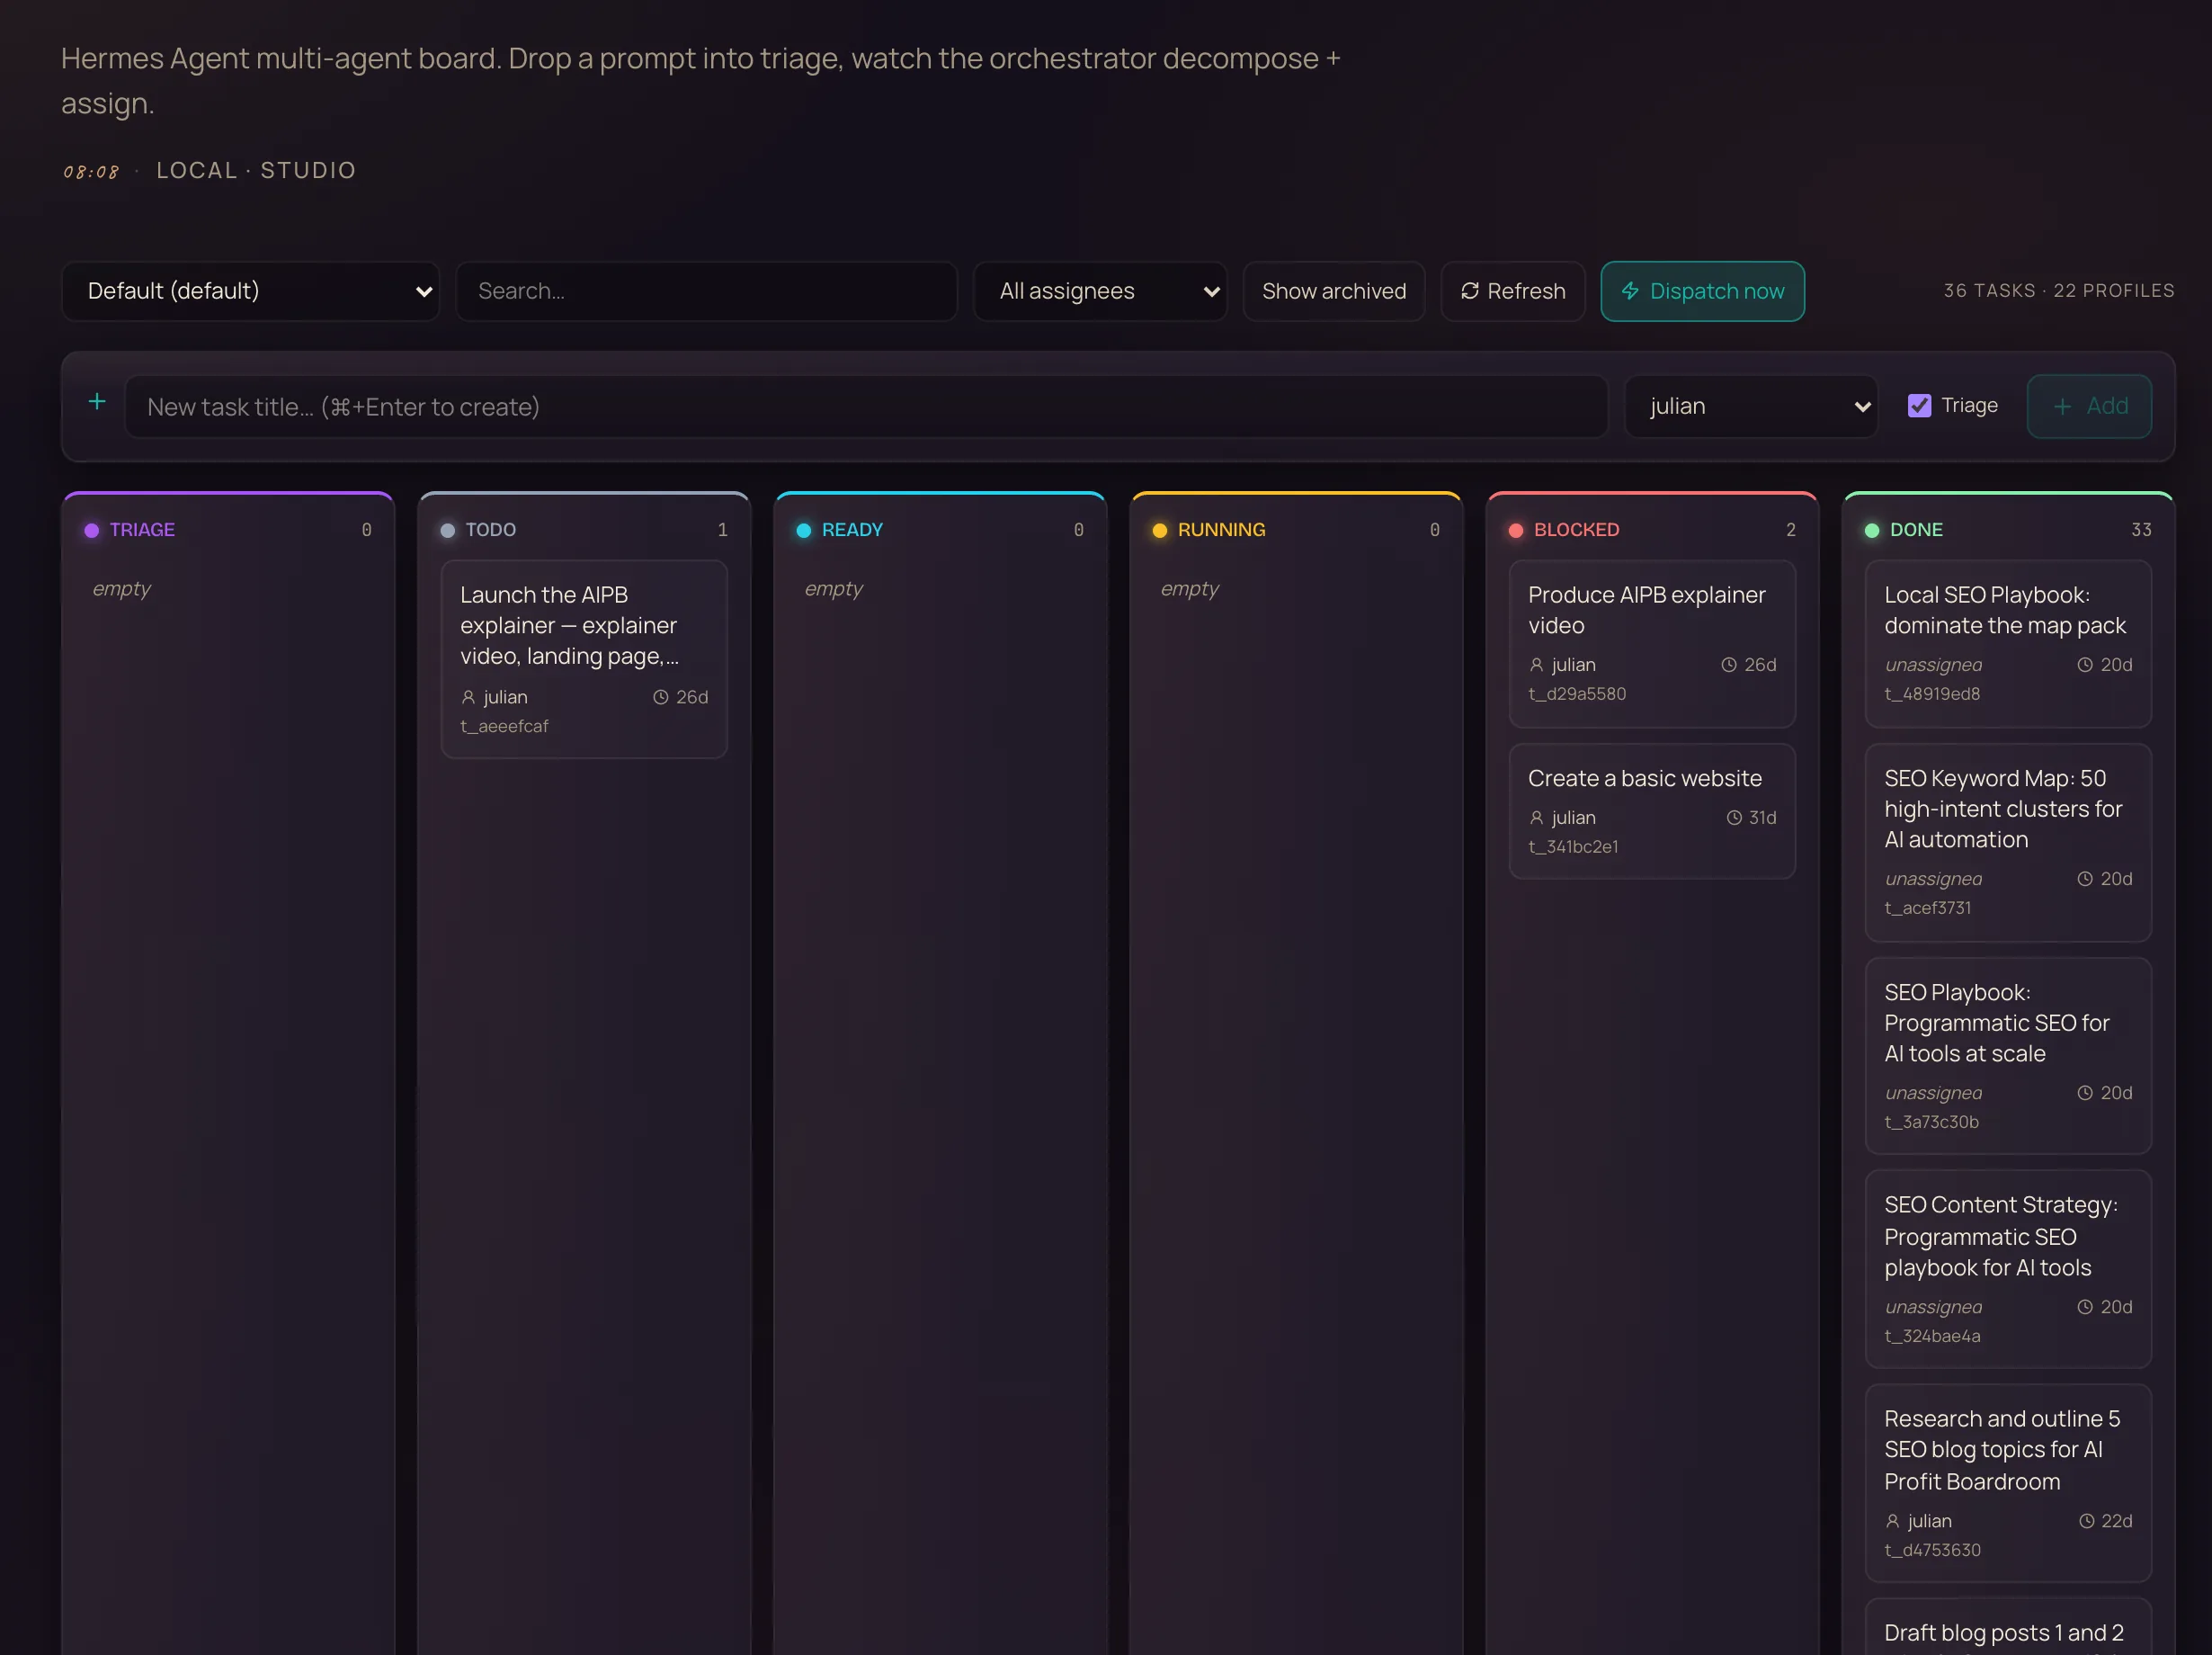The height and width of the screenshot is (1655, 2212).
Task: Focus the Search input field
Action: 707,291
